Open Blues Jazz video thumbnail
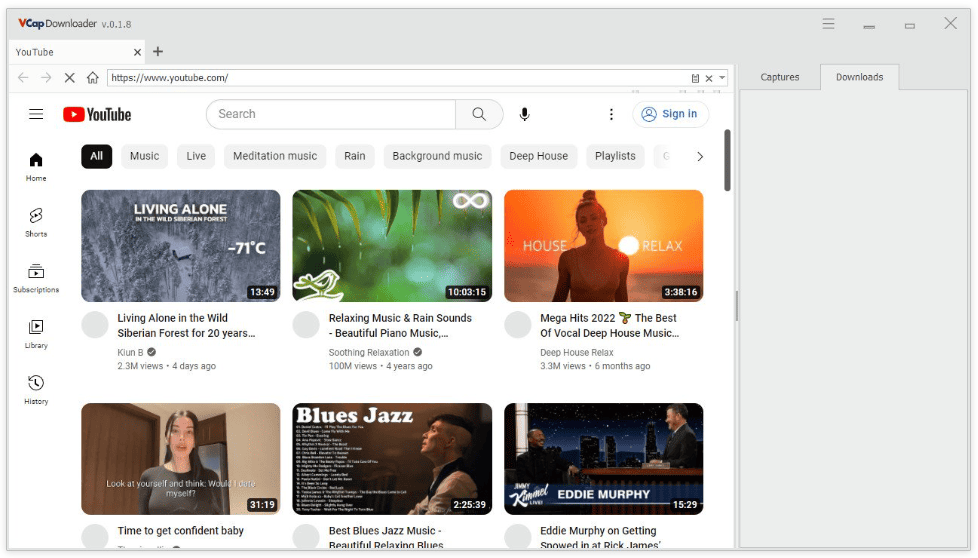Screen dimensions: 978x558 pyautogui.click(x=392, y=459)
